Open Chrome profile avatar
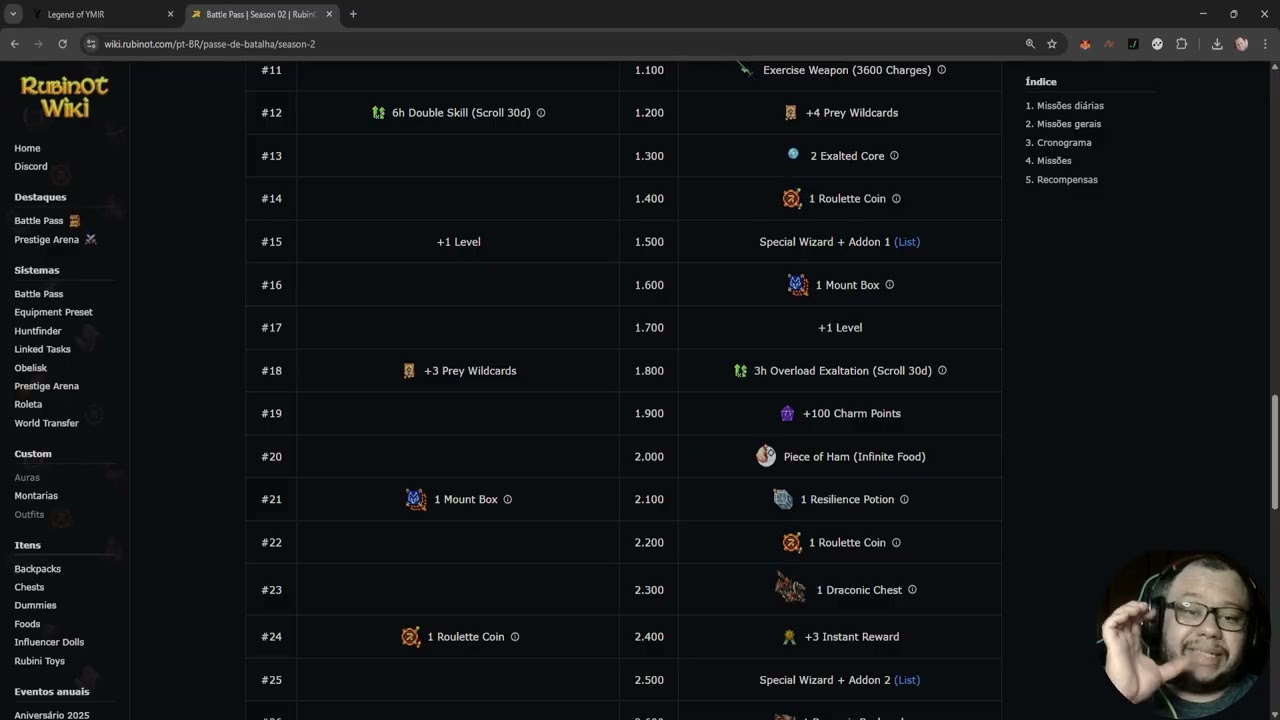The width and height of the screenshot is (1280, 720). point(1242,44)
